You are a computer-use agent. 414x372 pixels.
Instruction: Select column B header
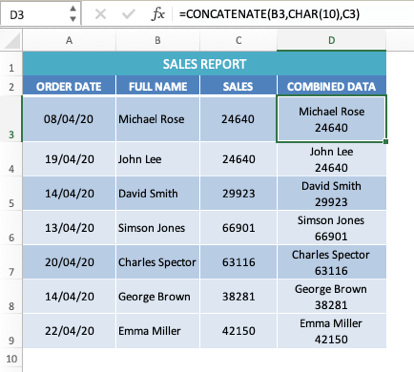click(158, 41)
